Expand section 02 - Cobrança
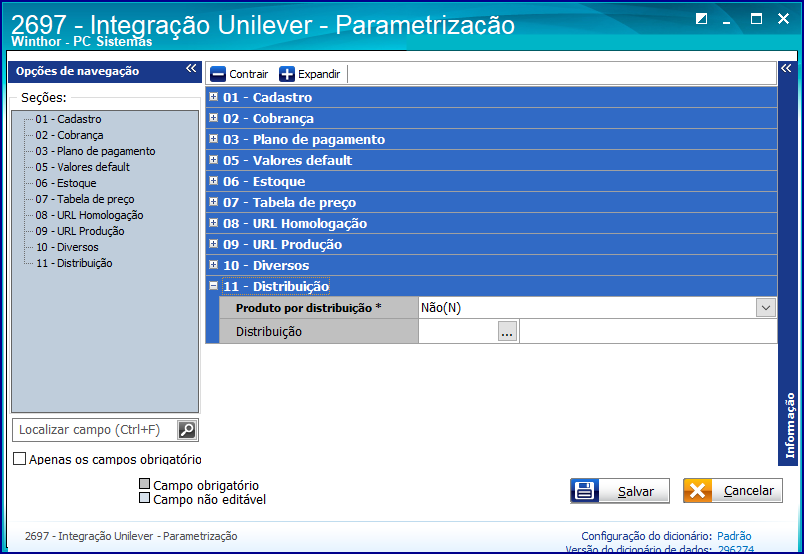This screenshot has width=804, height=554. (214, 117)
